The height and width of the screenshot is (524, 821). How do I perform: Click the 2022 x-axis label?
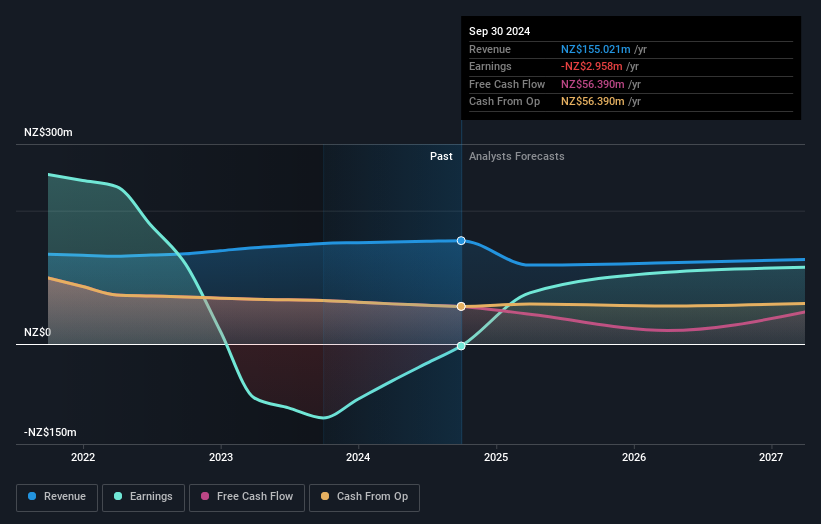pyautogui.click(x=83, y=457)
